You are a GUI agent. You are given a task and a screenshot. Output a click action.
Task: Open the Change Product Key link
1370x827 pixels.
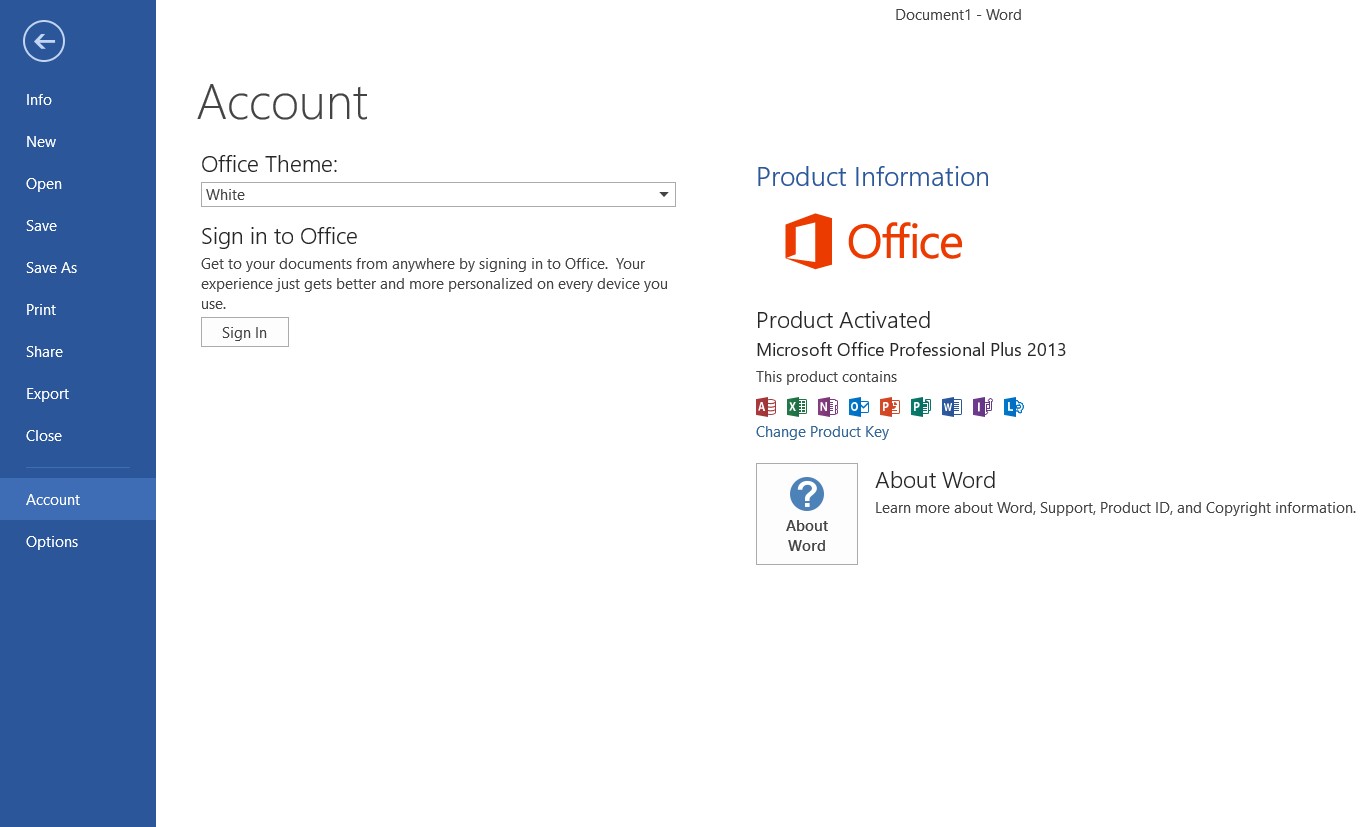pyautogui.click(x=822, y=431)
